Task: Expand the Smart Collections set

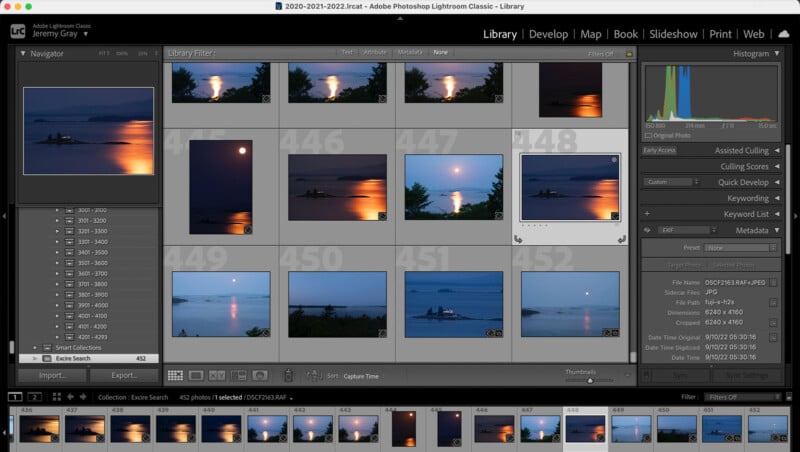Action: coord(35,347)
